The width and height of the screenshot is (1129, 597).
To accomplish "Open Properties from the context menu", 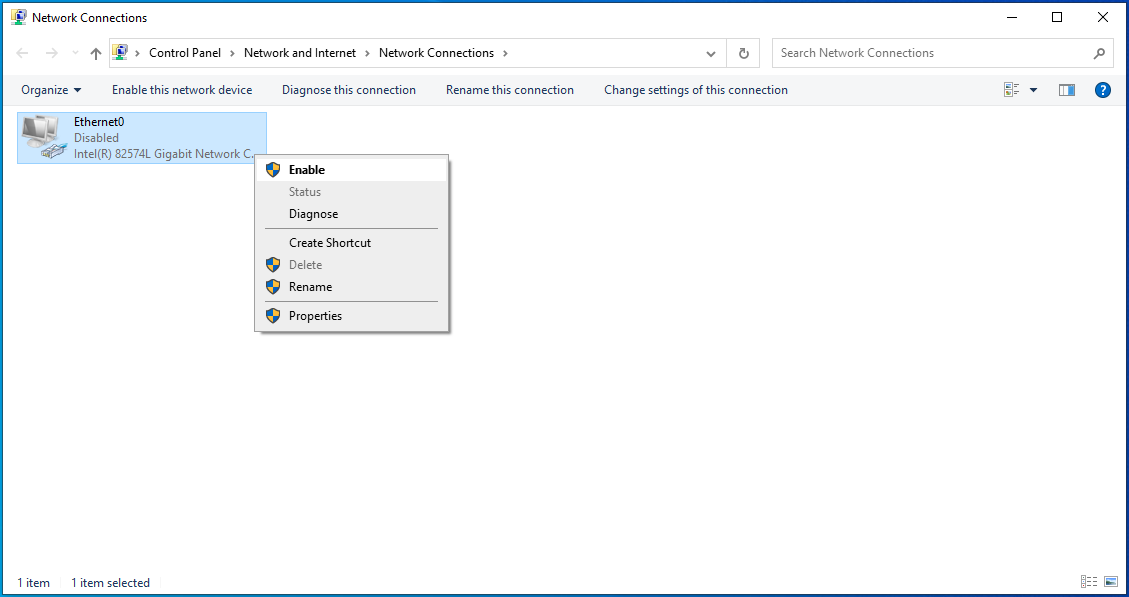I will coord(316,315).
